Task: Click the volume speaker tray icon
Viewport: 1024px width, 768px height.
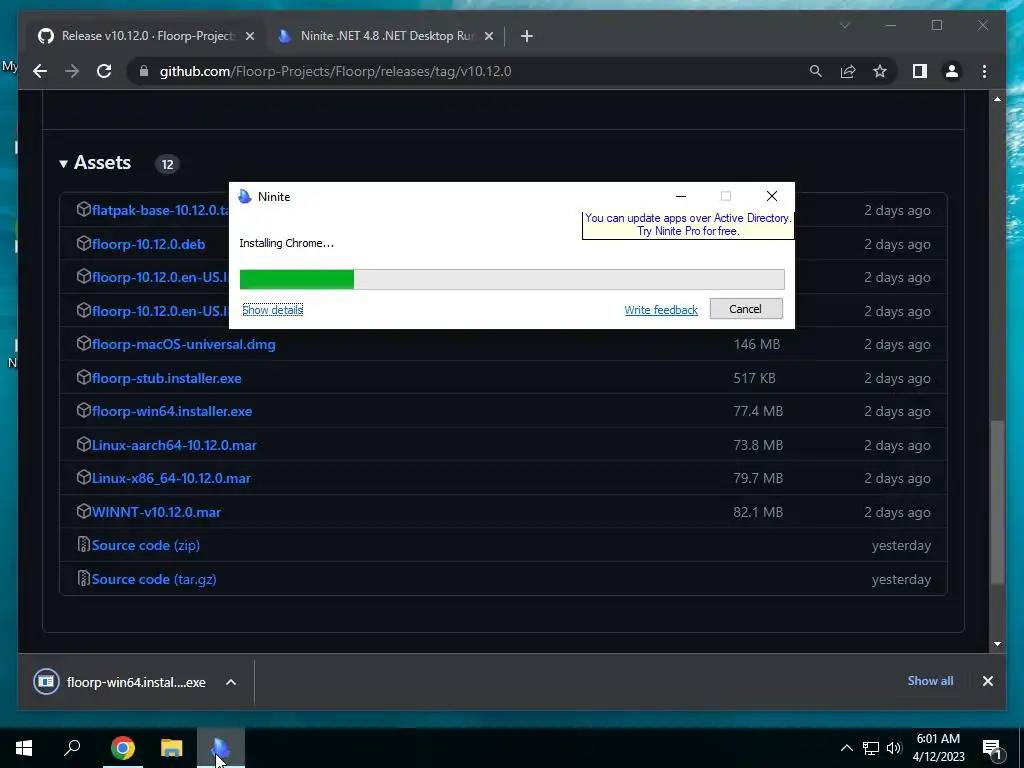Action: (894, 748)
